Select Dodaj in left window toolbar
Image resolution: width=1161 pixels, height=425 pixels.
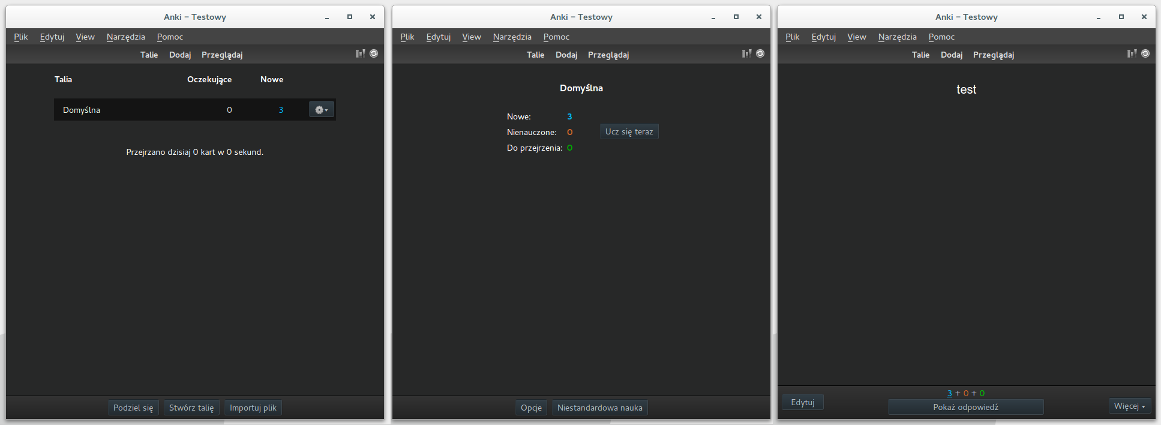pyautogui.click(x=181, y=55)
